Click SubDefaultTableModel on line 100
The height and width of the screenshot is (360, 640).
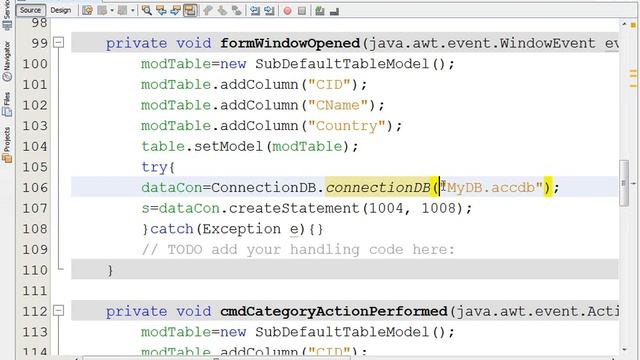[342, 64]
